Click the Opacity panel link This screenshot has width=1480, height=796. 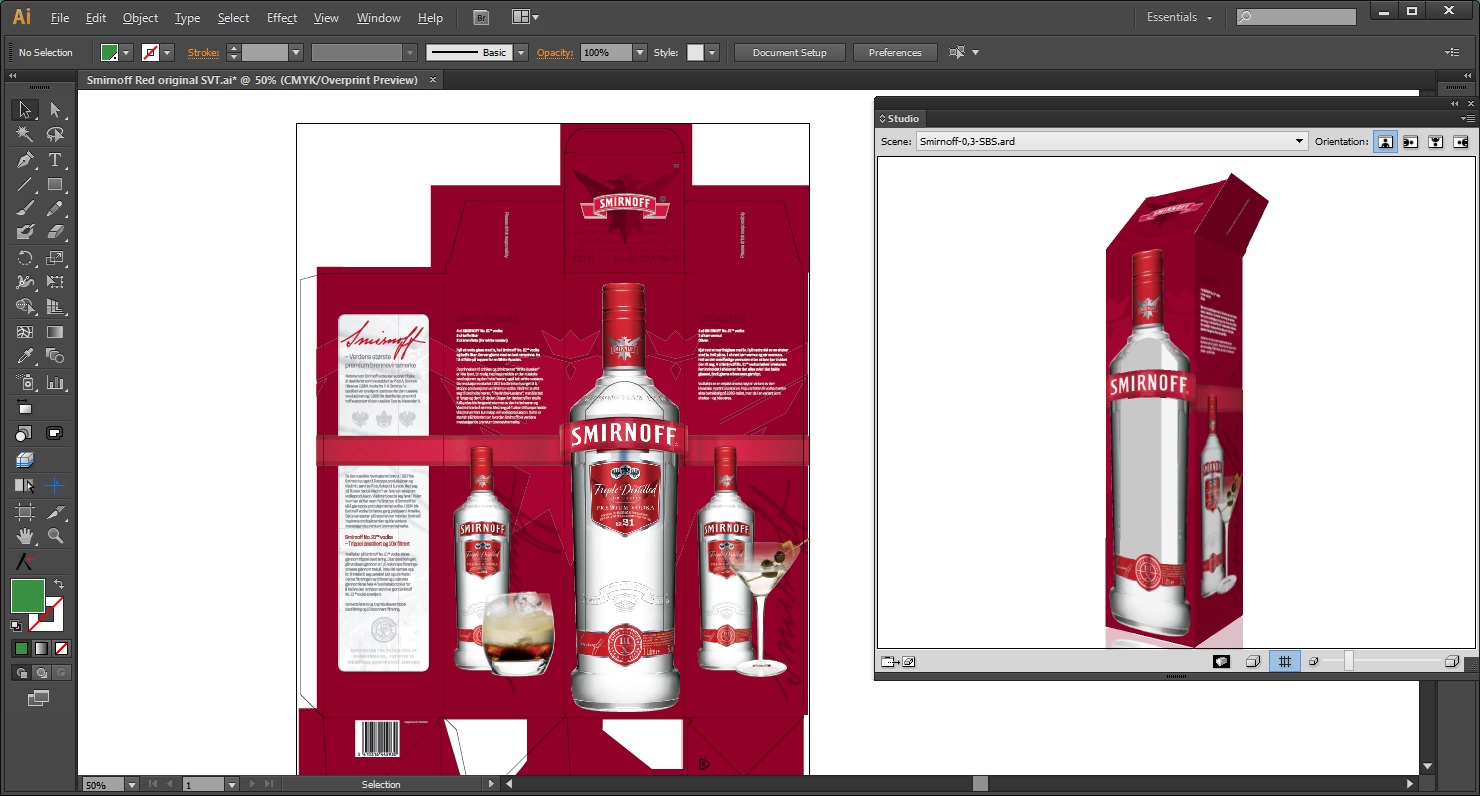[x=555, y=53]
